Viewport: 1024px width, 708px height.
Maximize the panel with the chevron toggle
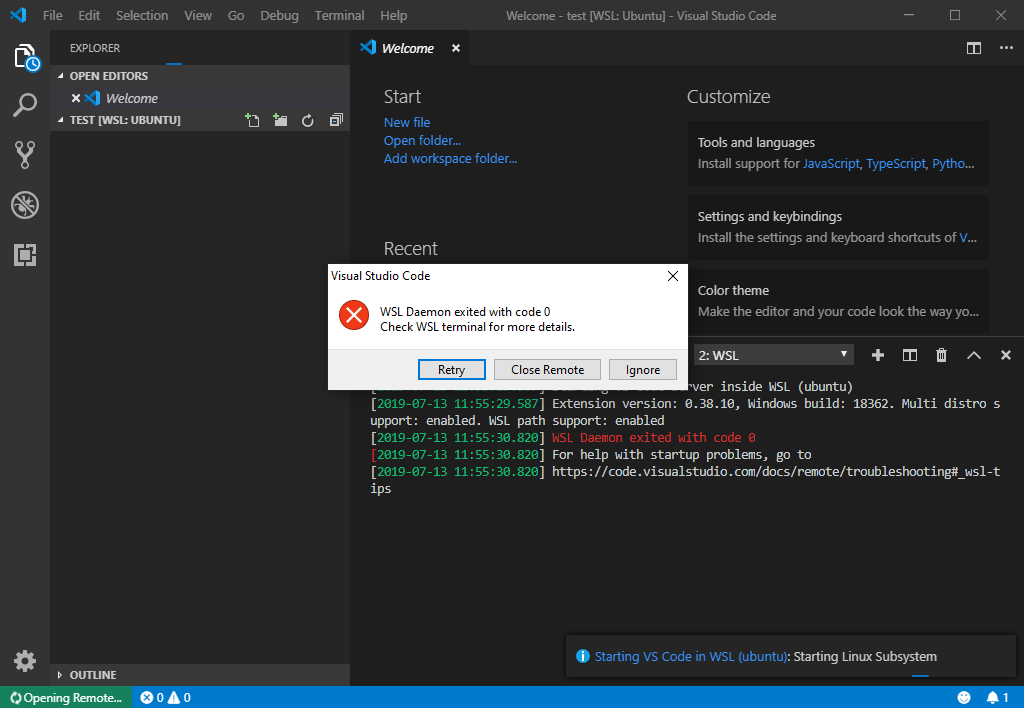pos(973,354)
